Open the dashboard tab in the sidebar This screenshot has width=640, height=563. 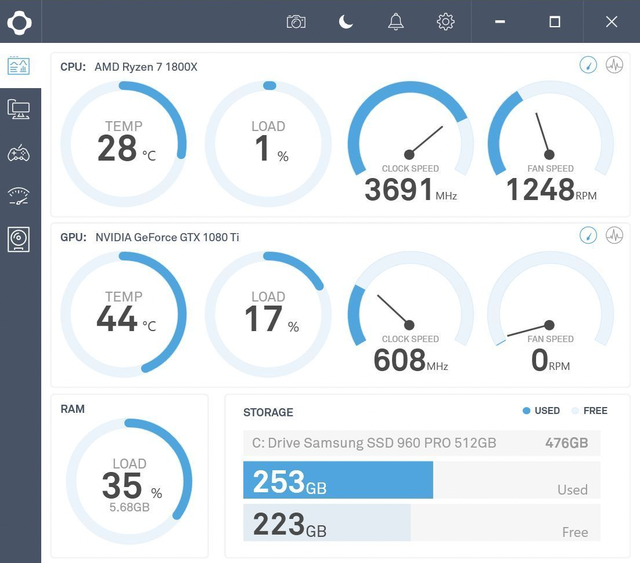coord(20,66)
